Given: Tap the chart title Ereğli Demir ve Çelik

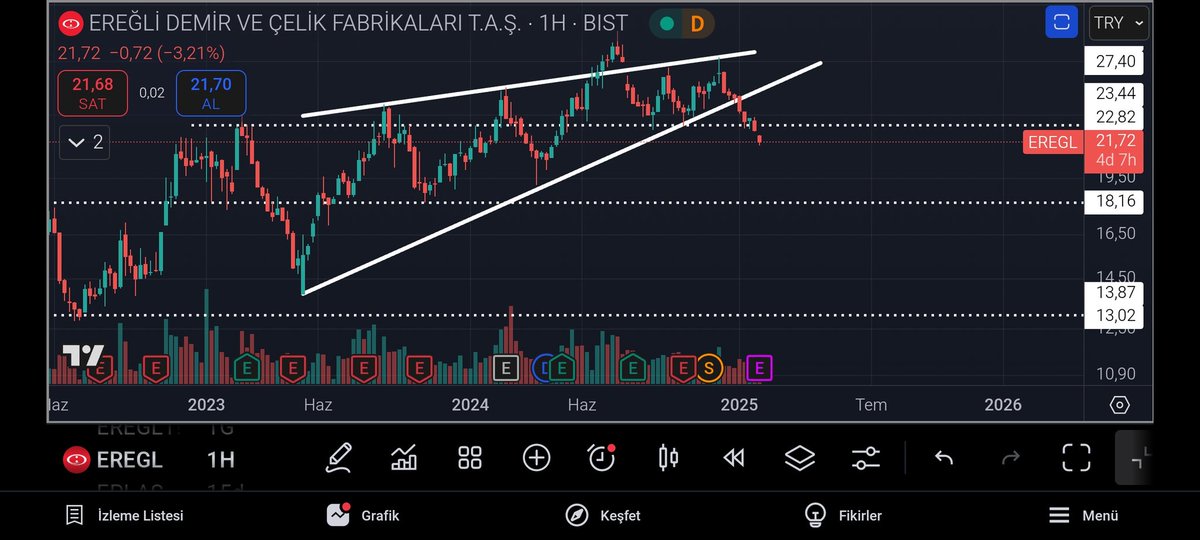Looking at the screenshot, I should 358,23.
